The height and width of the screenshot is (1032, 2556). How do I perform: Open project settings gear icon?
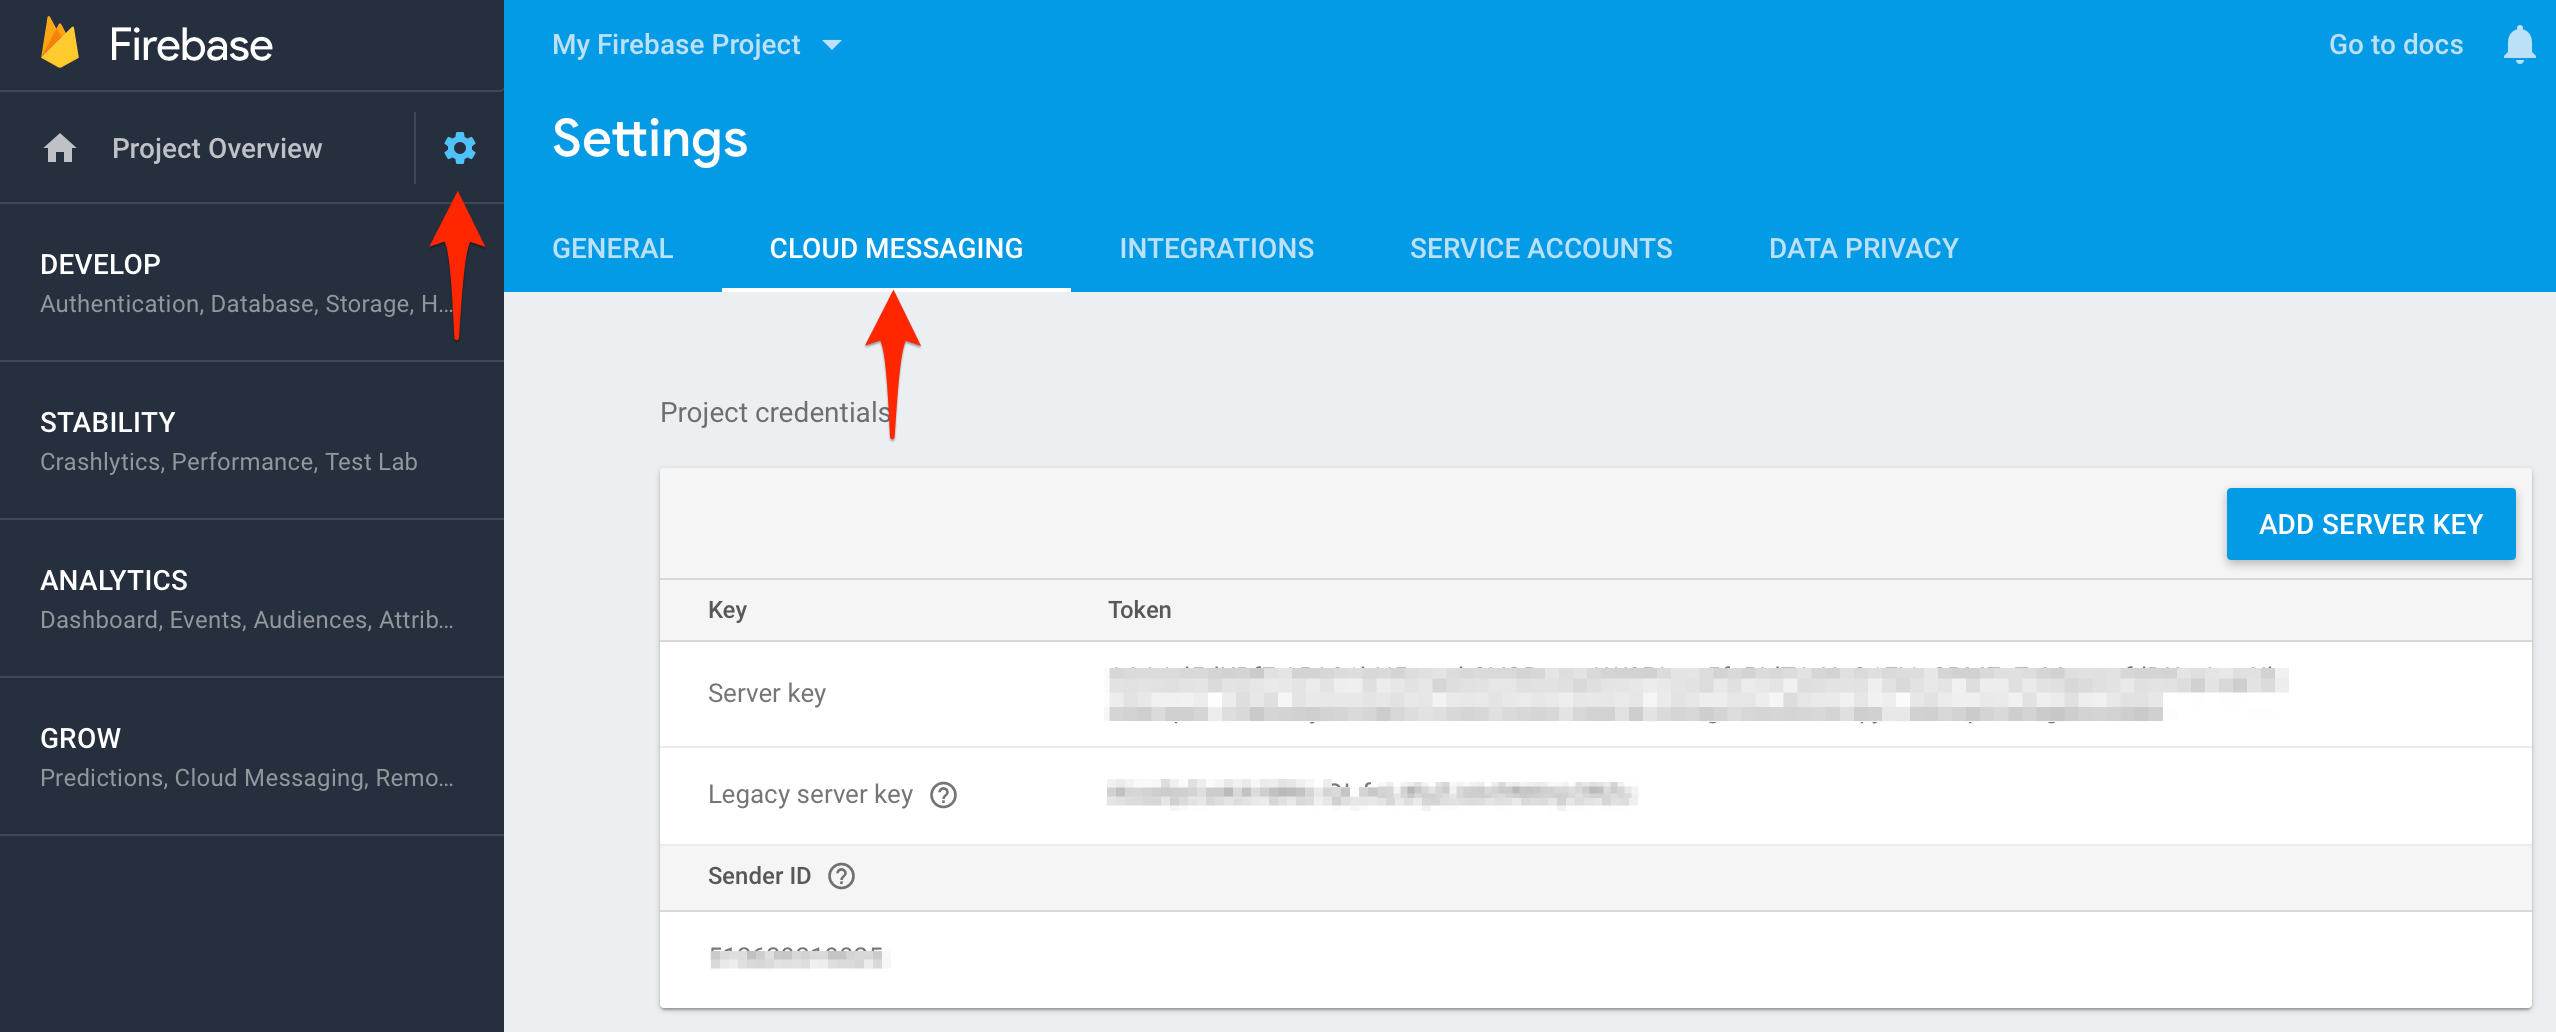coord(459,148)
